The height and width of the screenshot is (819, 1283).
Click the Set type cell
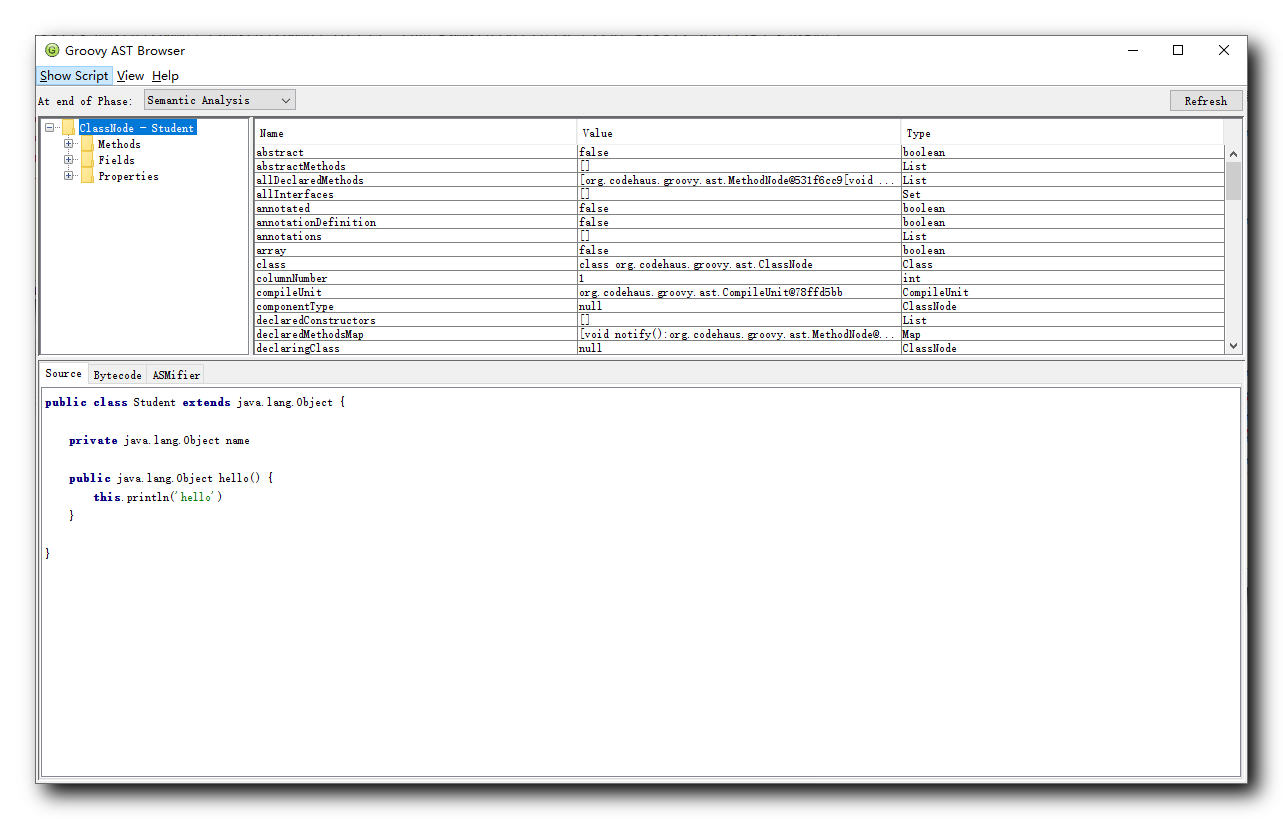pyautogui.click(x=1062, y=194)
